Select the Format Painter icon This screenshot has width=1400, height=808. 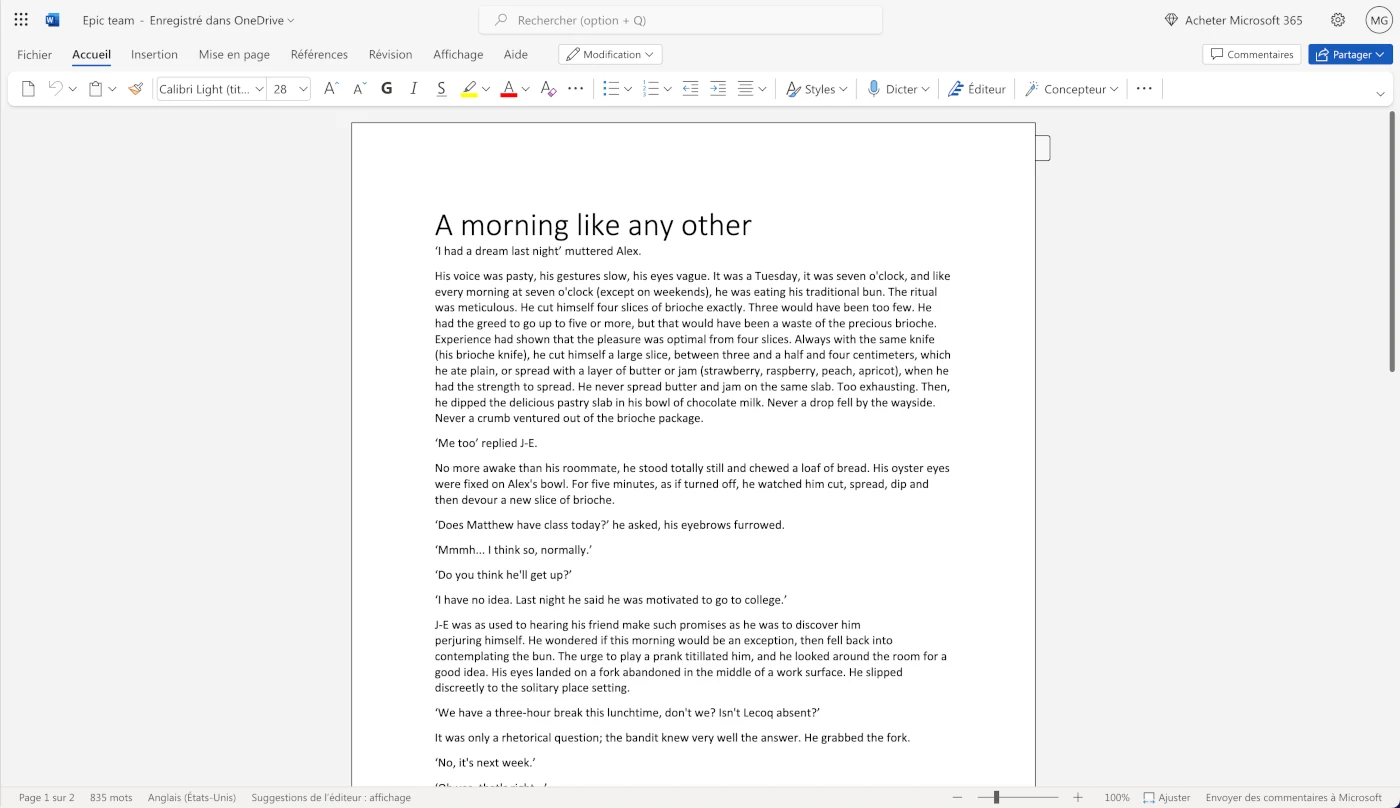click(x=135, y=88)
